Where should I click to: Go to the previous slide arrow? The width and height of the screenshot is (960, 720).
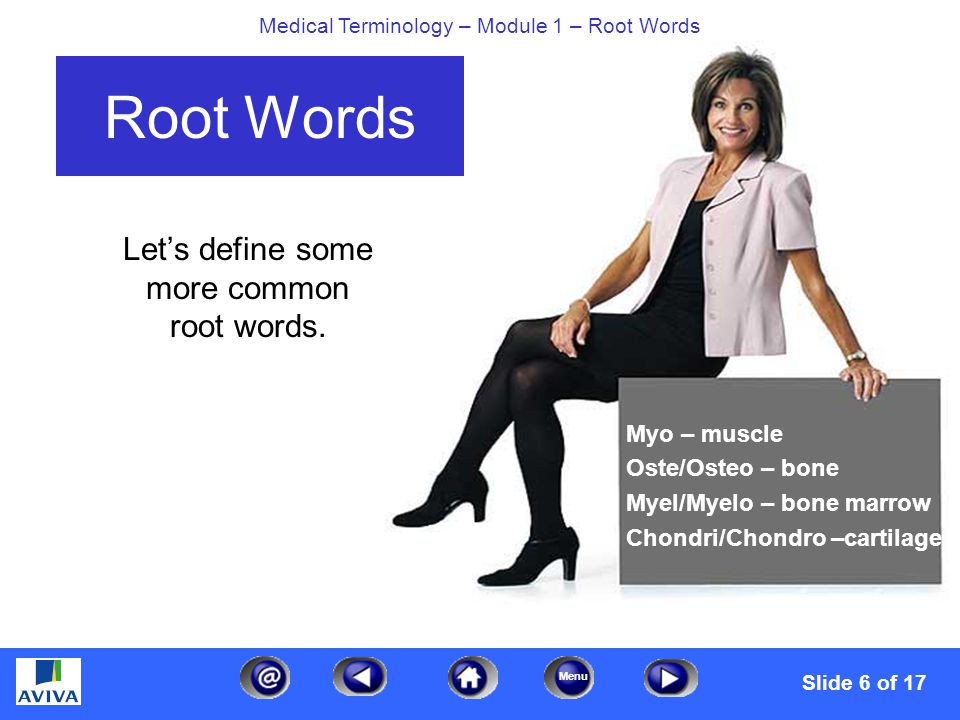coord(360,677)
